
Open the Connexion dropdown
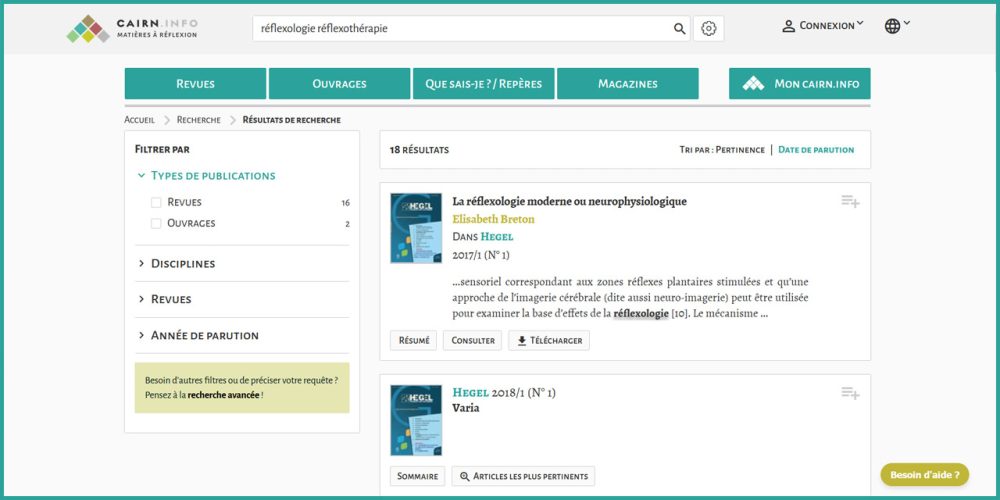tap(823, 26)
